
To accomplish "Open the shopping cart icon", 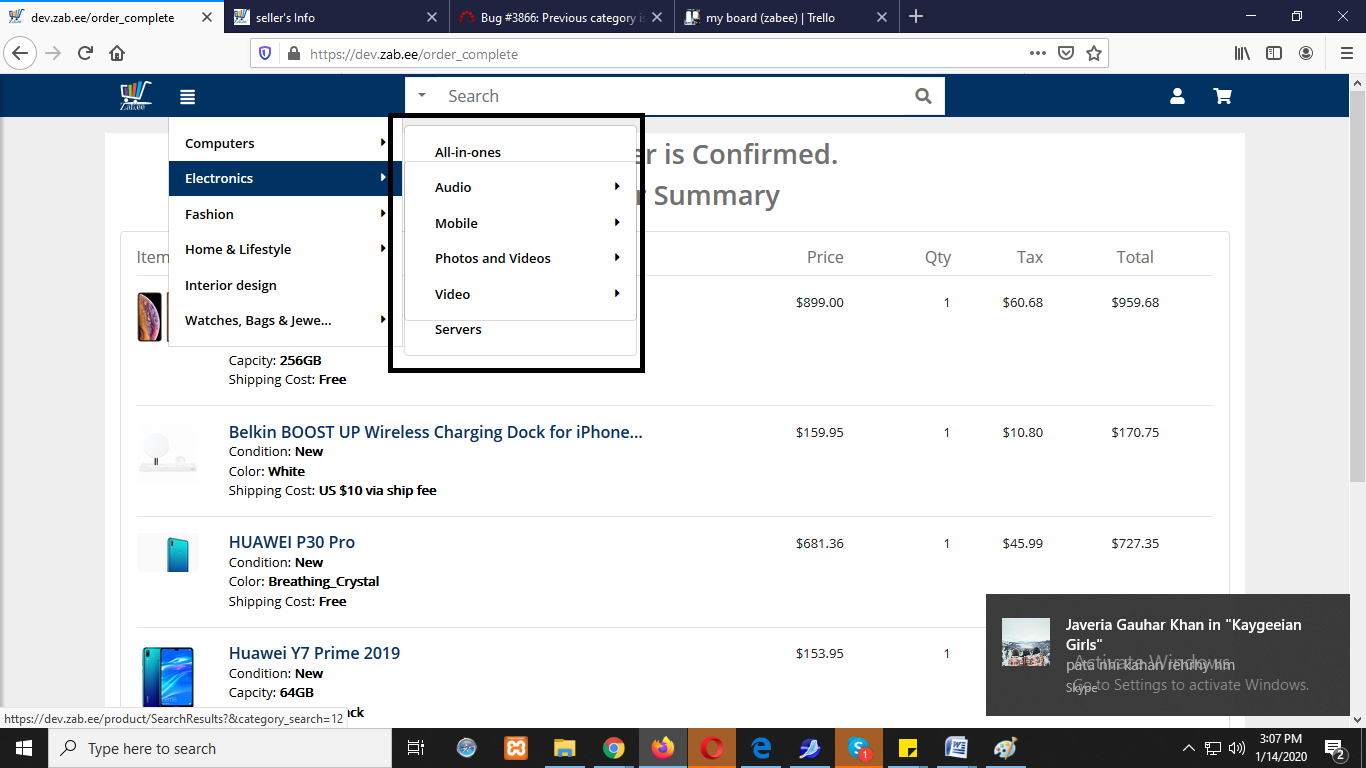I will point(1222,96).
